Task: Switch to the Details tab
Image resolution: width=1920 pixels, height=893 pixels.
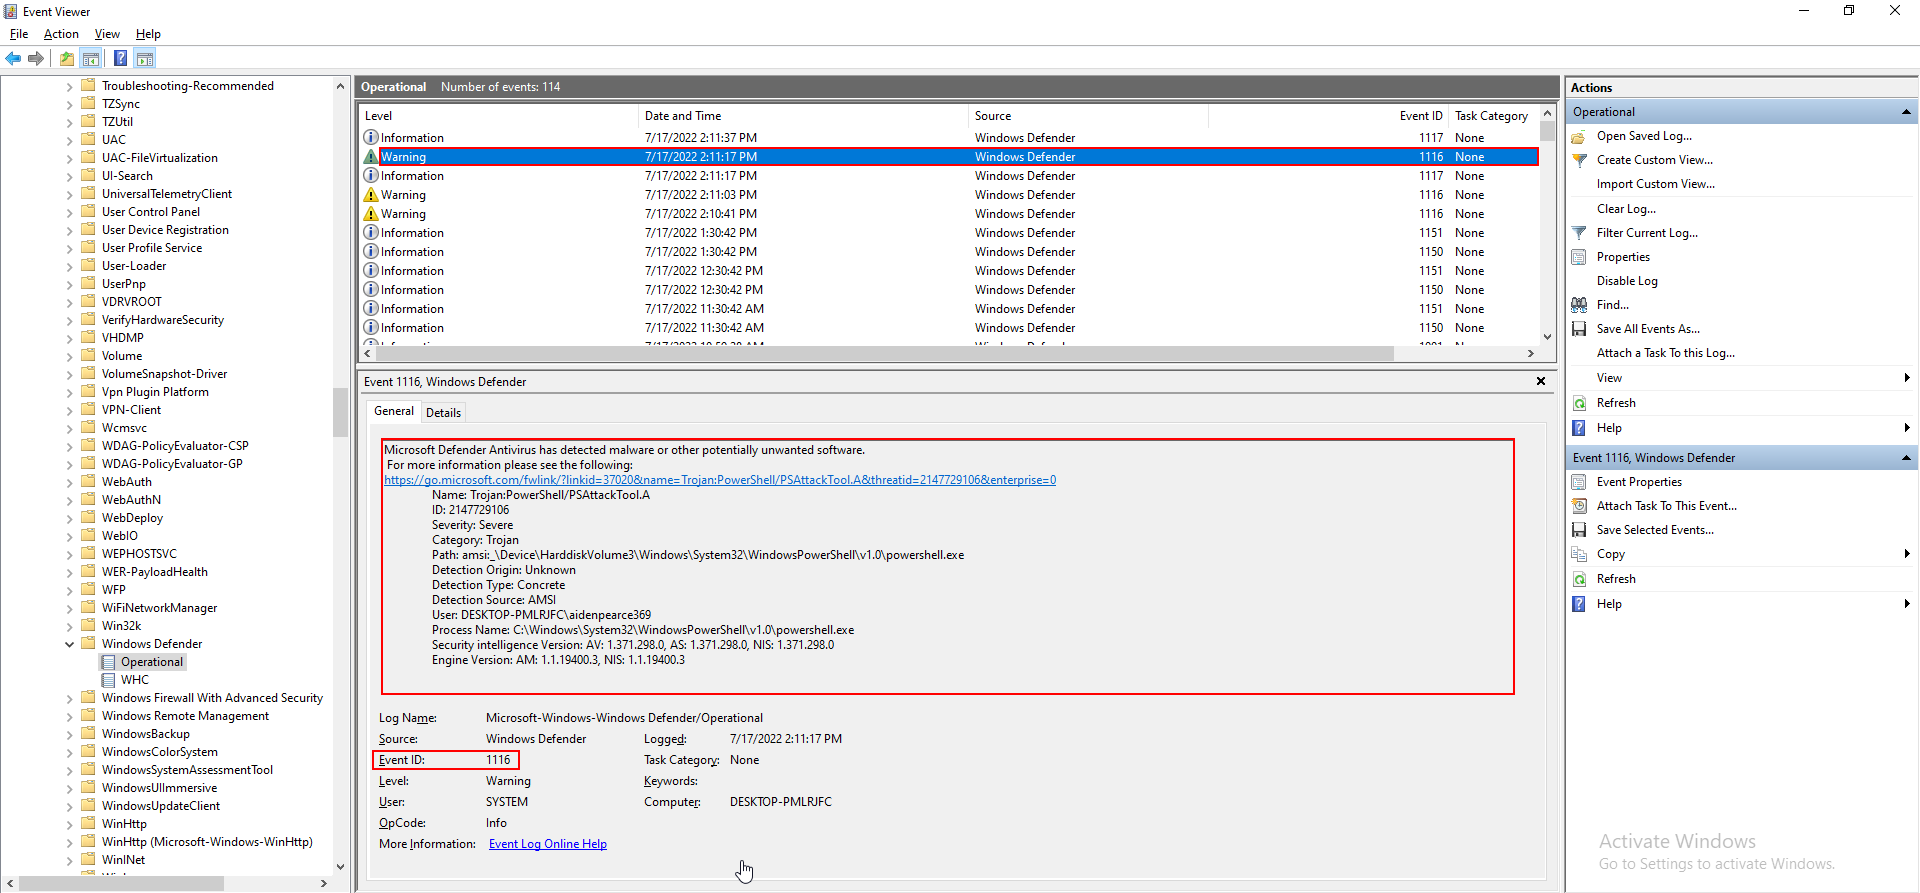Action: [443, 412]
